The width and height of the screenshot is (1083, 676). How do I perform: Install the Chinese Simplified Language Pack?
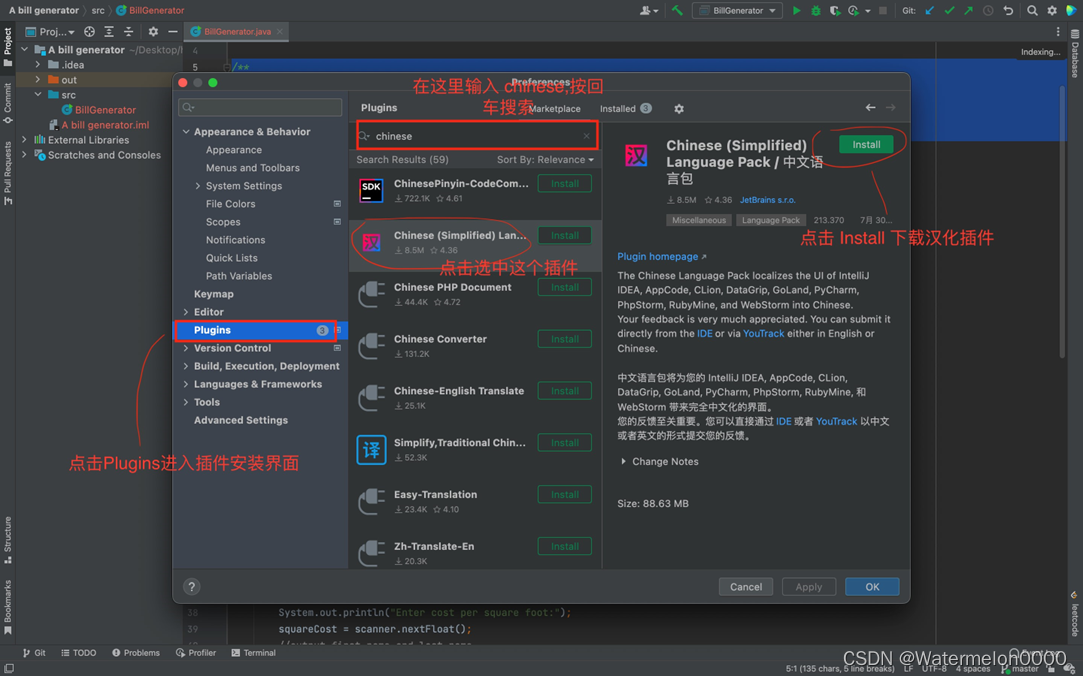(864, 144)
